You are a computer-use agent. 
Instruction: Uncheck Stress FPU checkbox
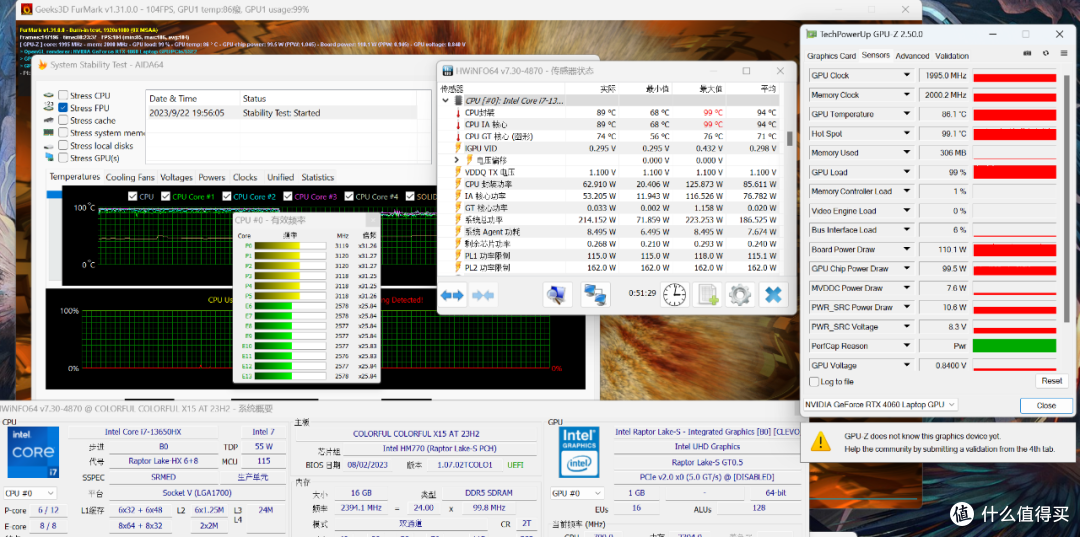click(x=63, y=108)
